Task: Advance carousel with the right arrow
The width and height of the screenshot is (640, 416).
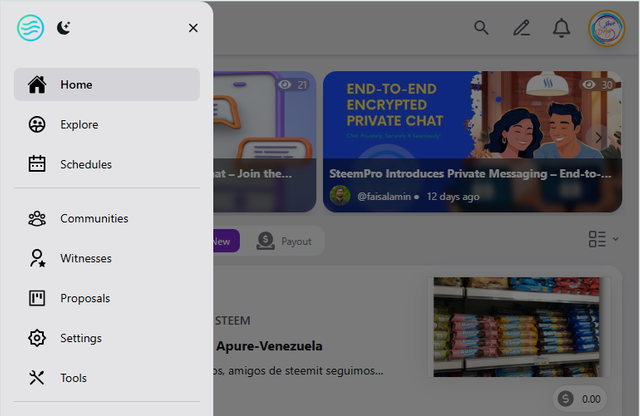Action: (x=598, y=138)
